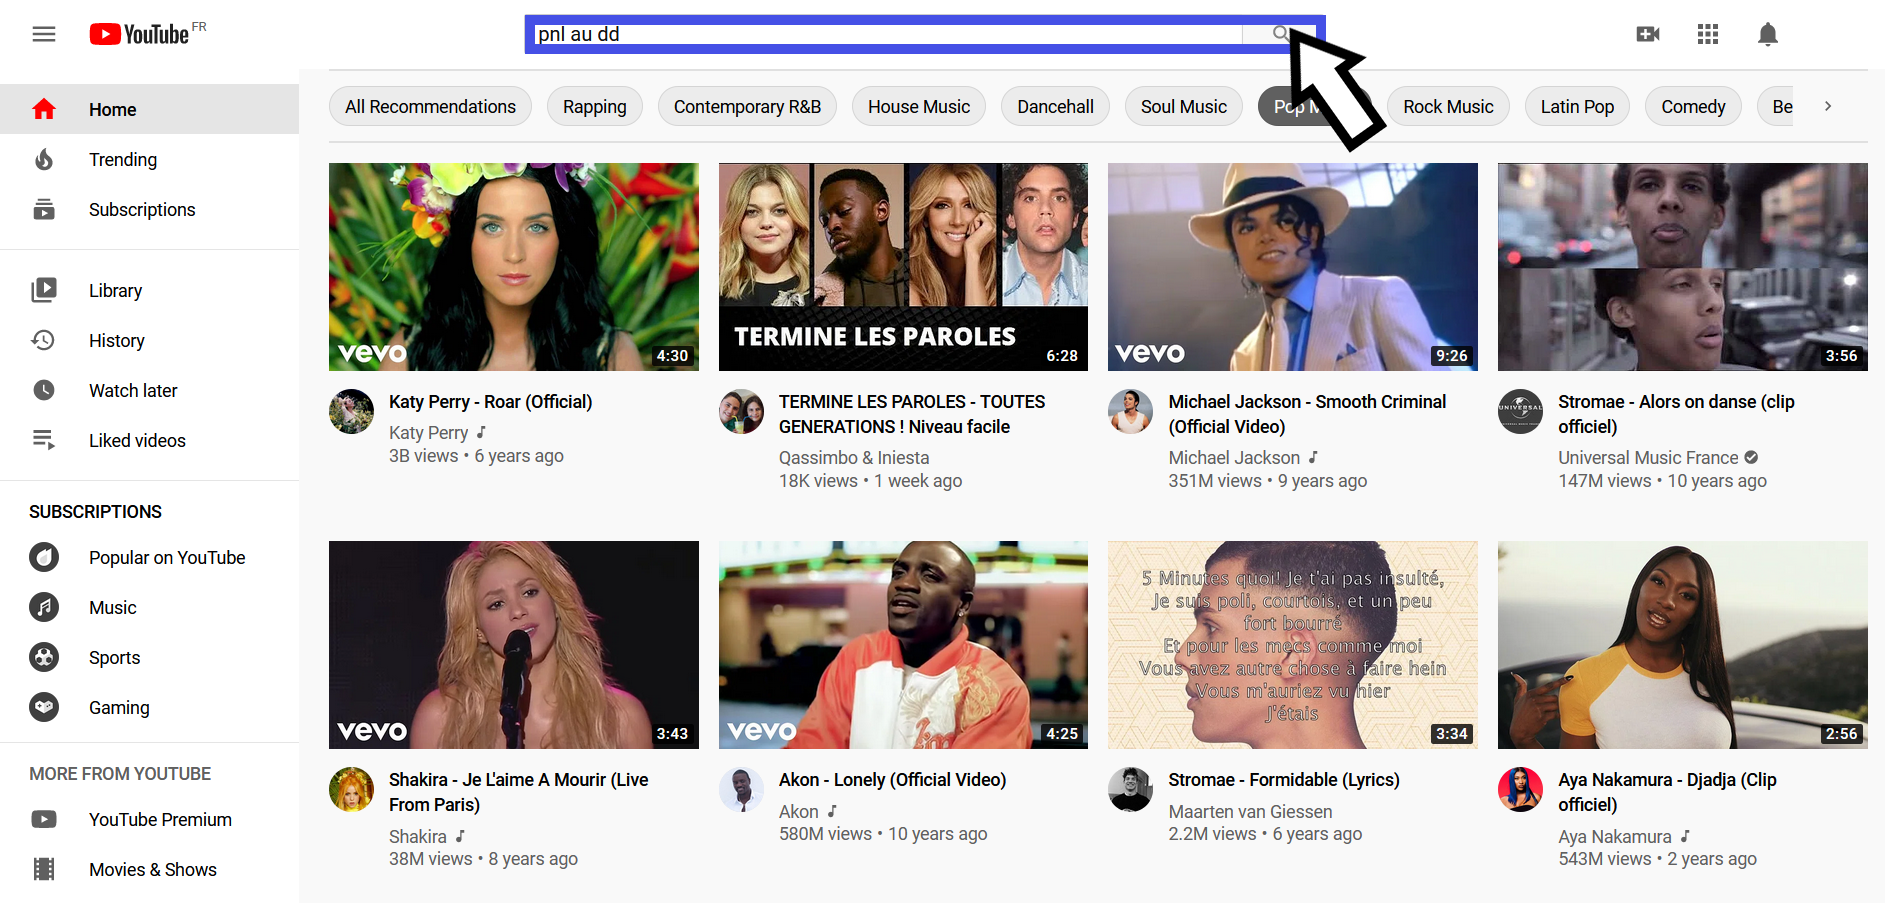1885x903 pixels.
Task: Click the Watch later icon
Action: [x=44, y=390]
